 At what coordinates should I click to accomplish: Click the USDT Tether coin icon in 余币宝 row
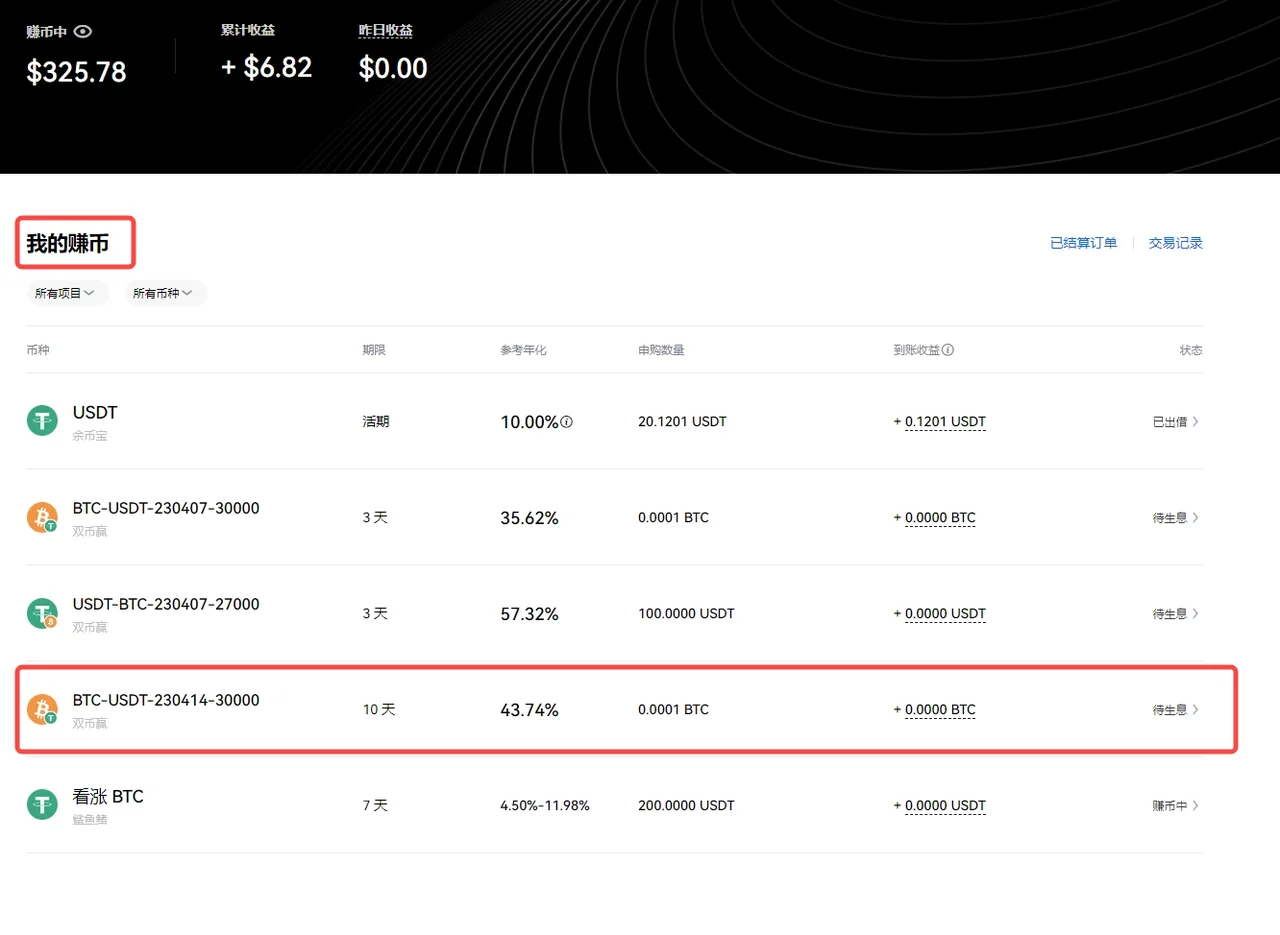(42, 421)
